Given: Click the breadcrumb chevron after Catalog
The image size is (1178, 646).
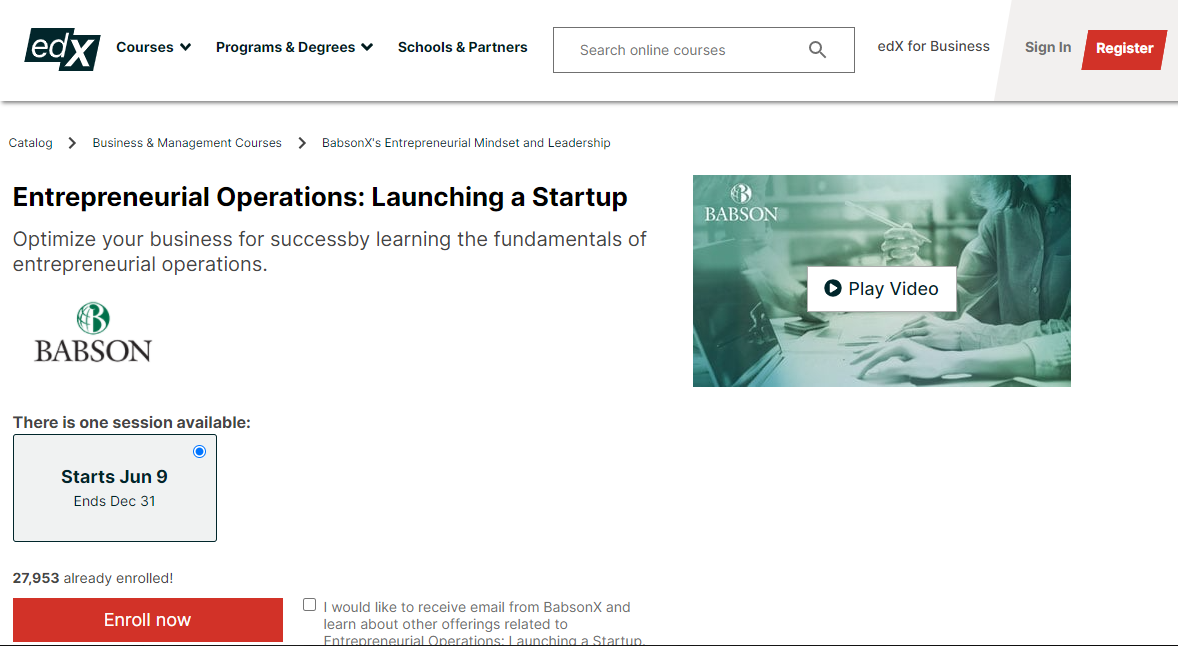Looking at the screenshot, I should click(x=71, y=142).
